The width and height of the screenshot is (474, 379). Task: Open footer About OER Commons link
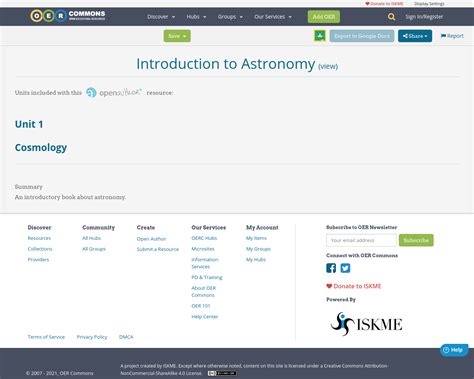click(x=204, y=291)
